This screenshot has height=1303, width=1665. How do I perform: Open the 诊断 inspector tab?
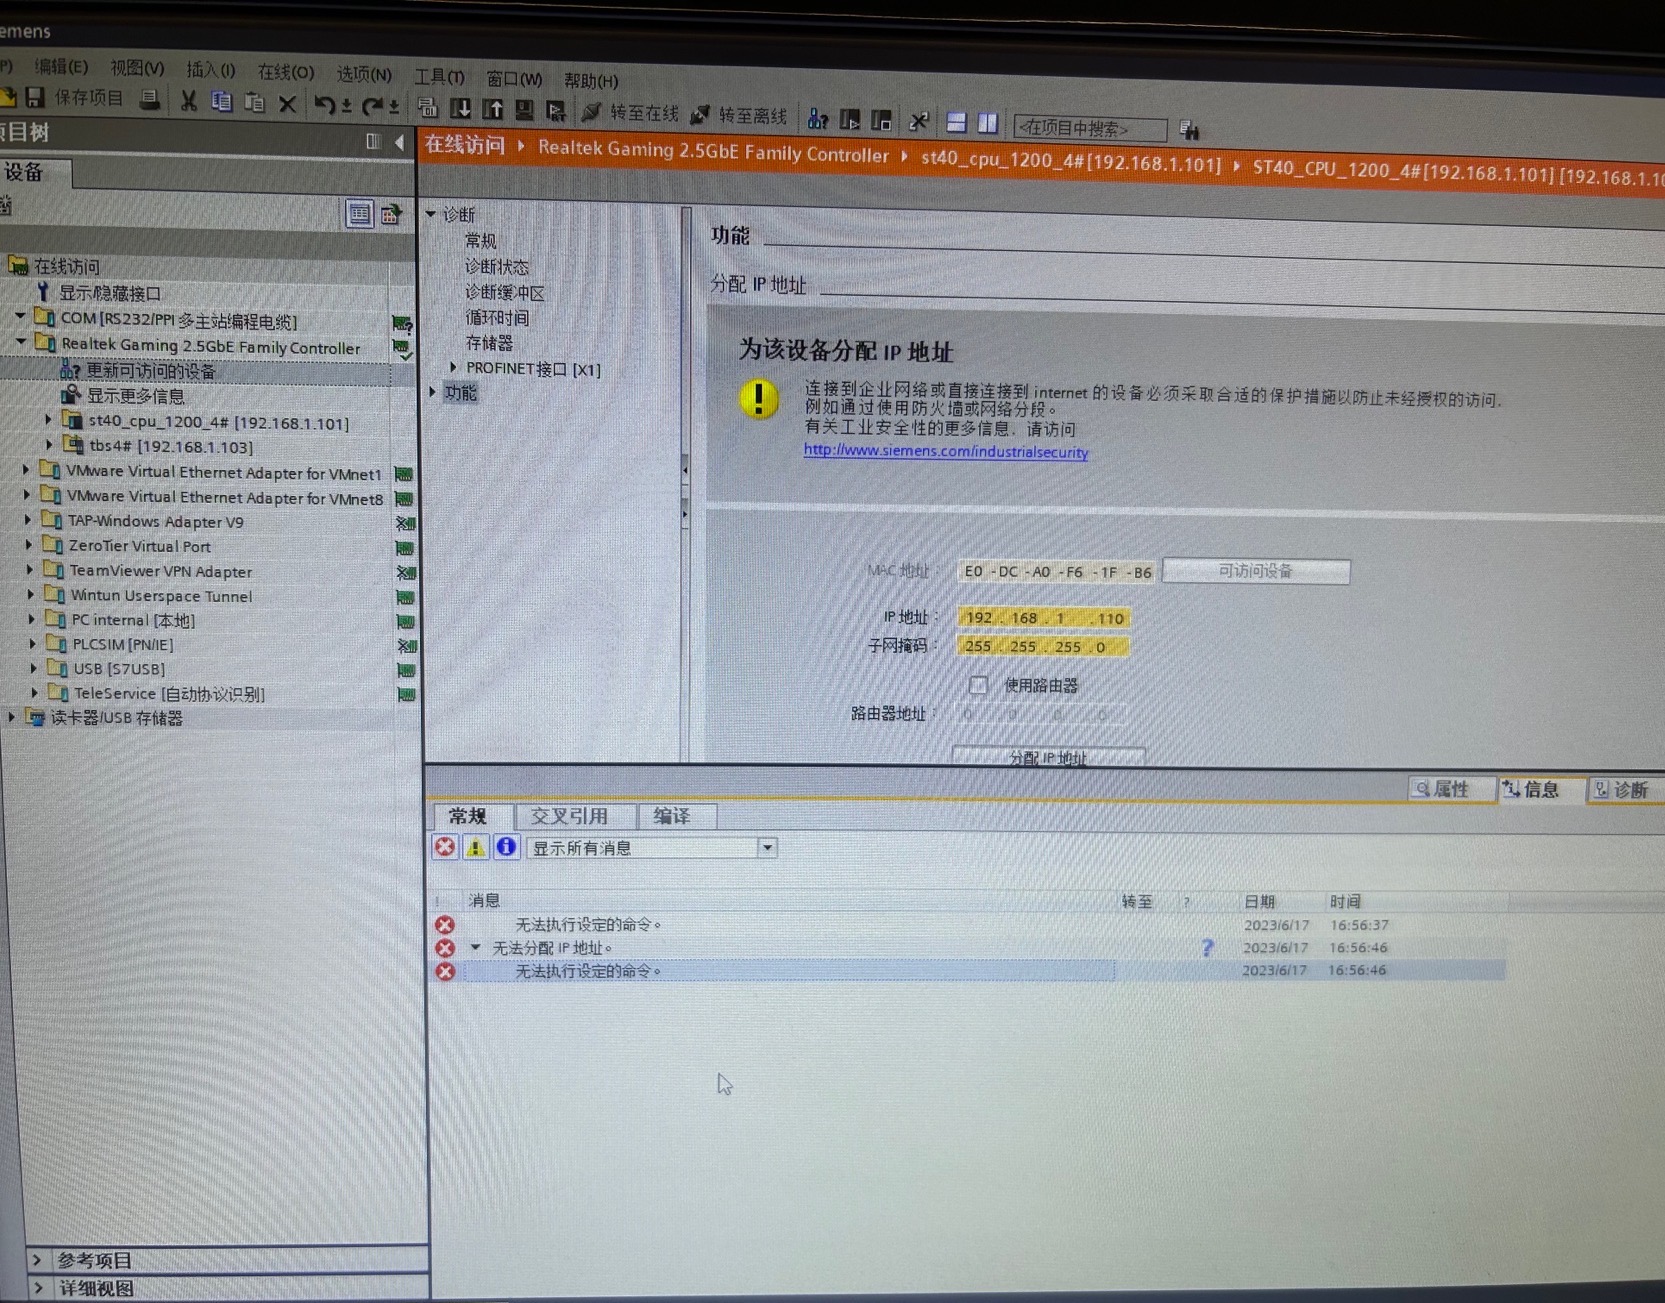[x=1627, y=790]
